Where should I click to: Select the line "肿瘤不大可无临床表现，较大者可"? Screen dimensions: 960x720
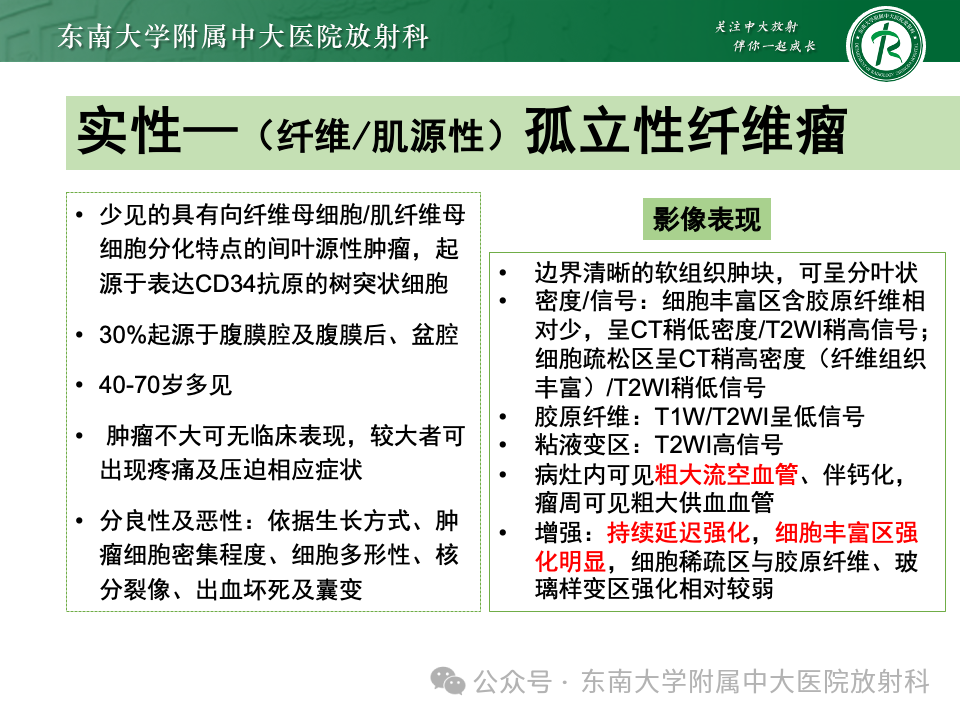tap(285, 436)
